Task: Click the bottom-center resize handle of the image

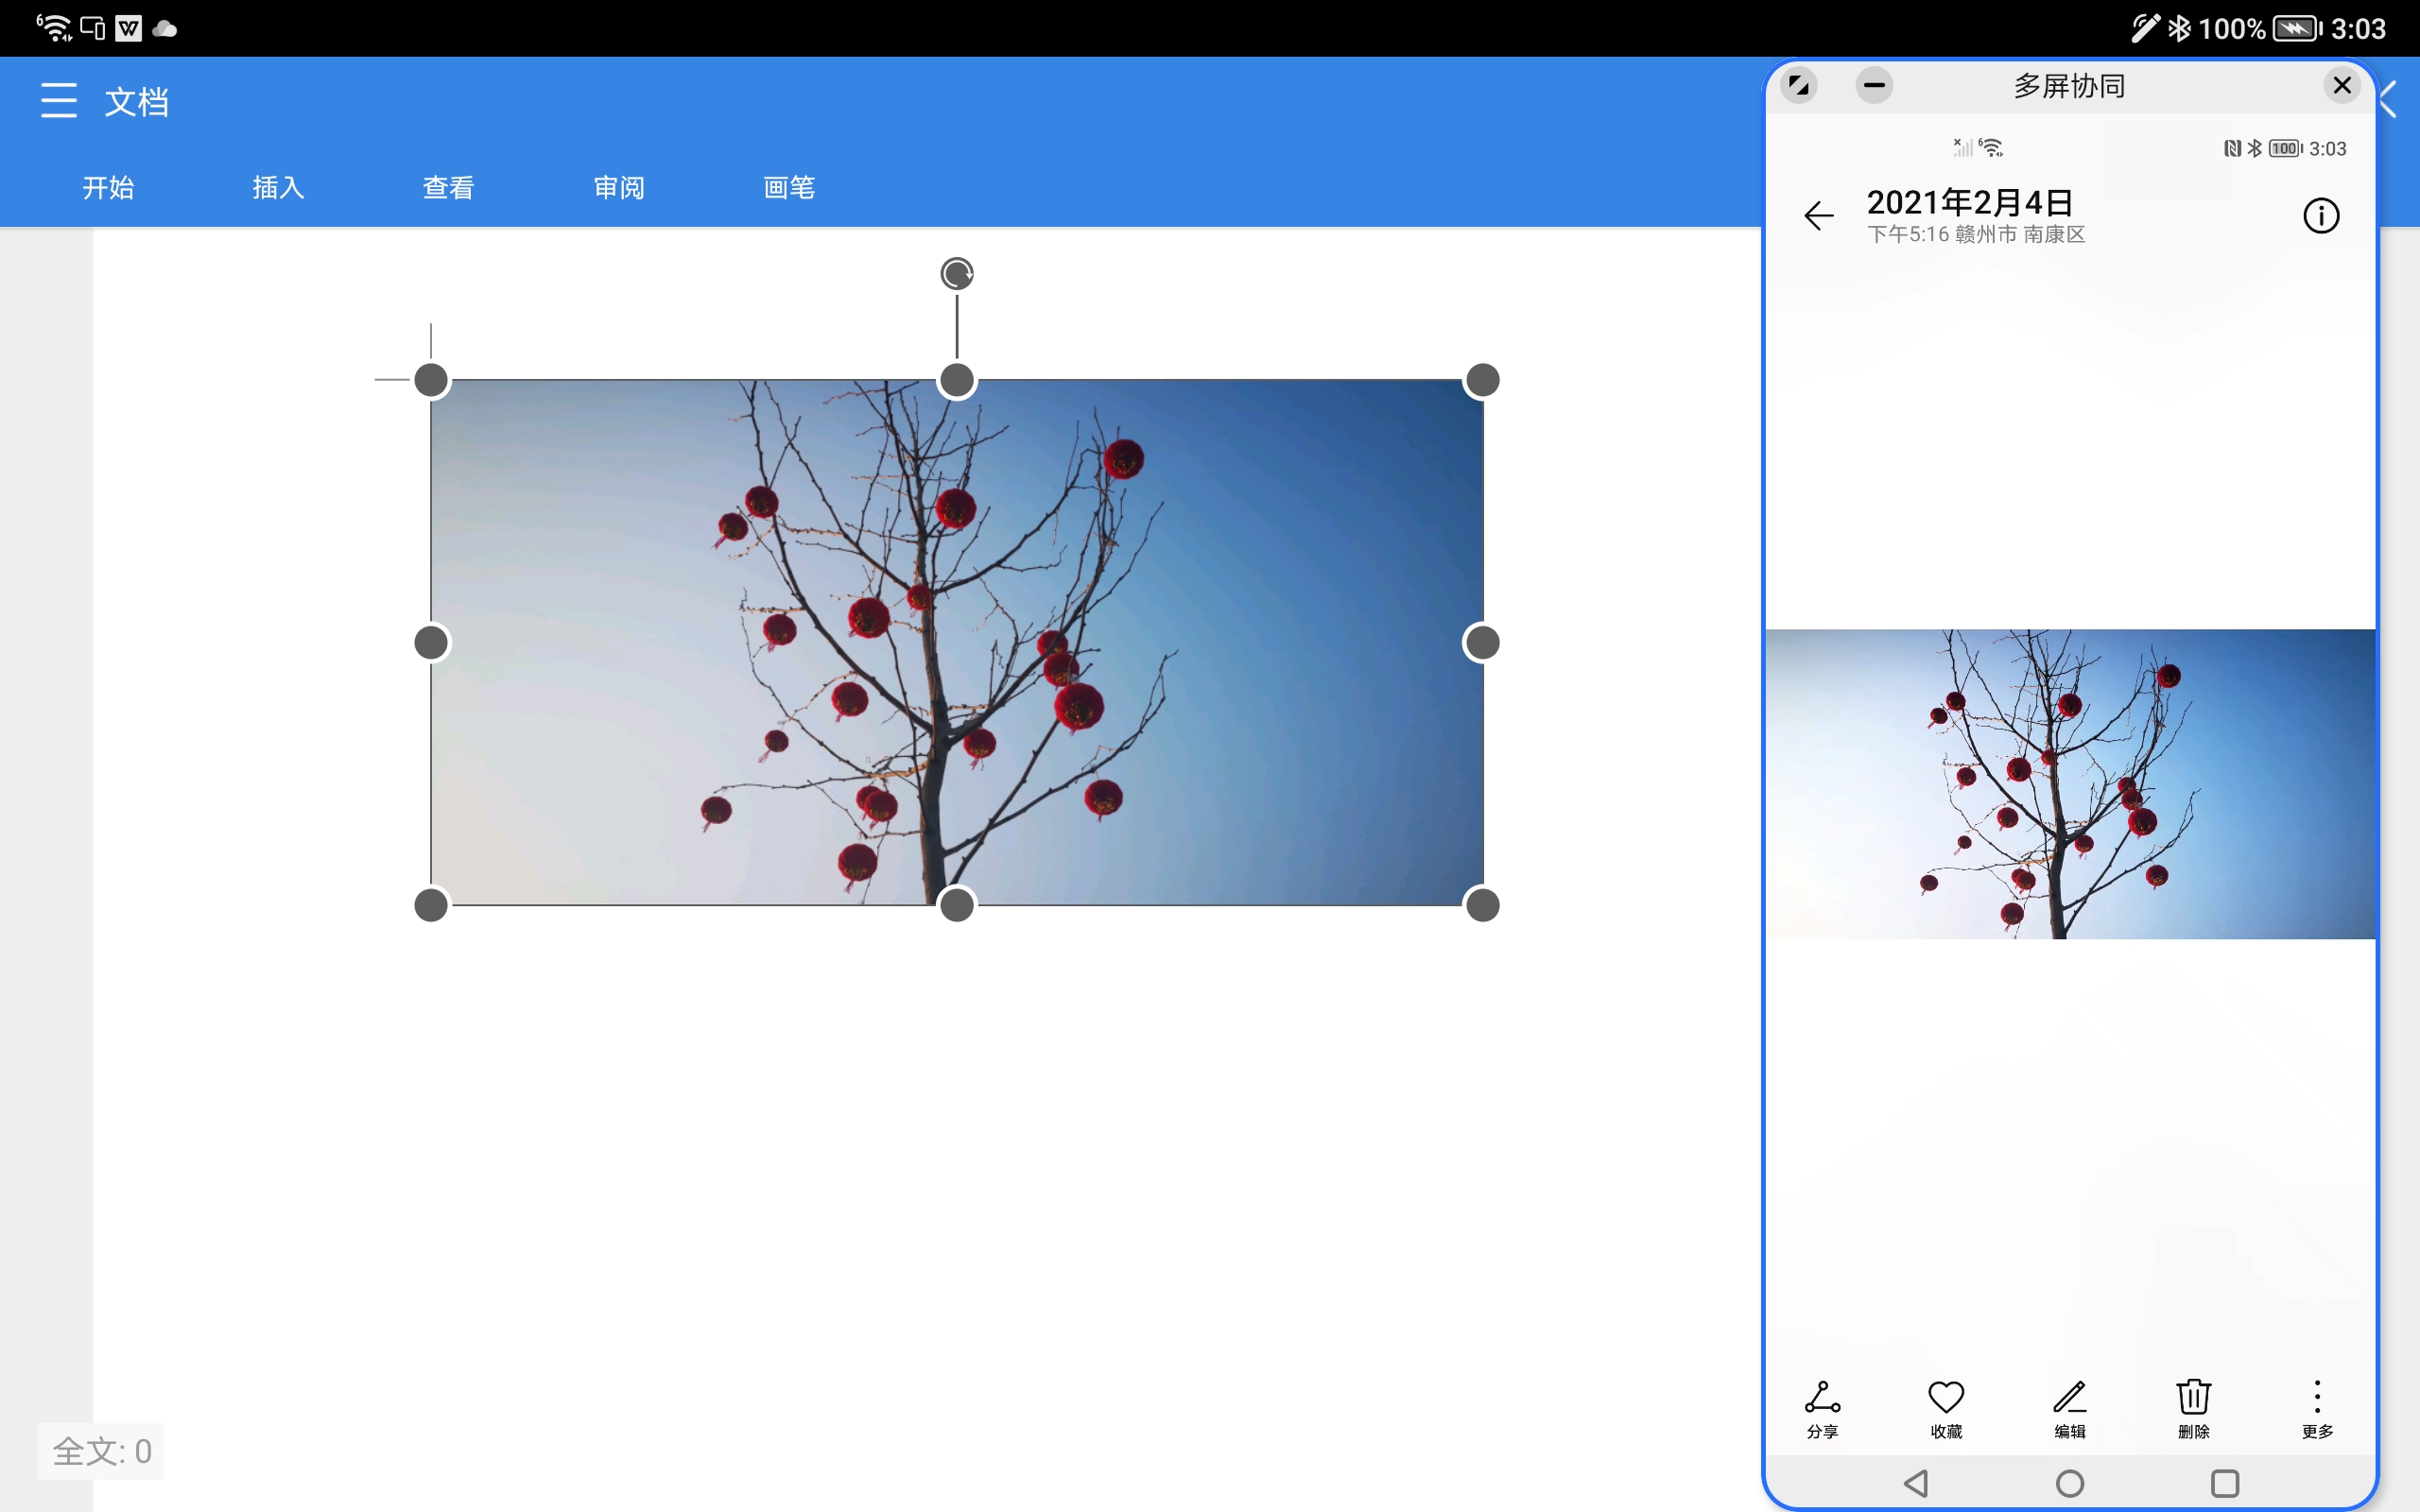Action: coord(957,905)
